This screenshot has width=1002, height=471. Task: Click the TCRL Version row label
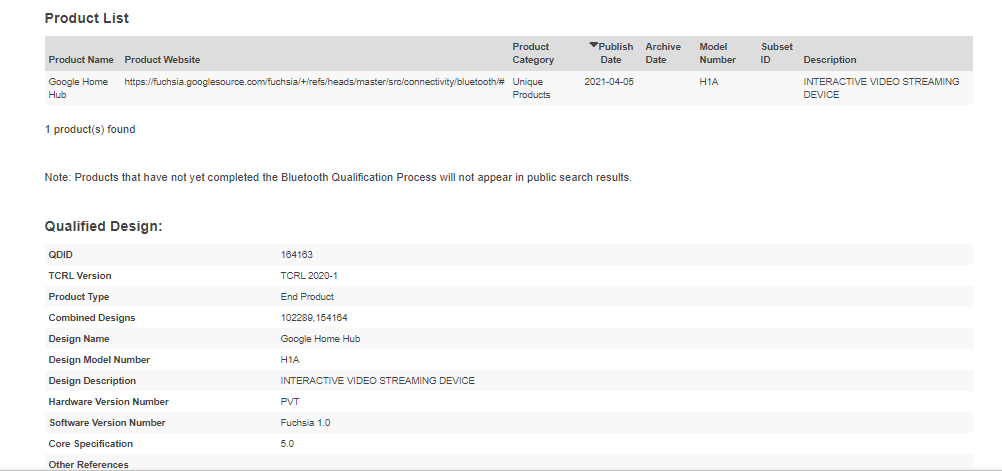[x=80, y=276]
